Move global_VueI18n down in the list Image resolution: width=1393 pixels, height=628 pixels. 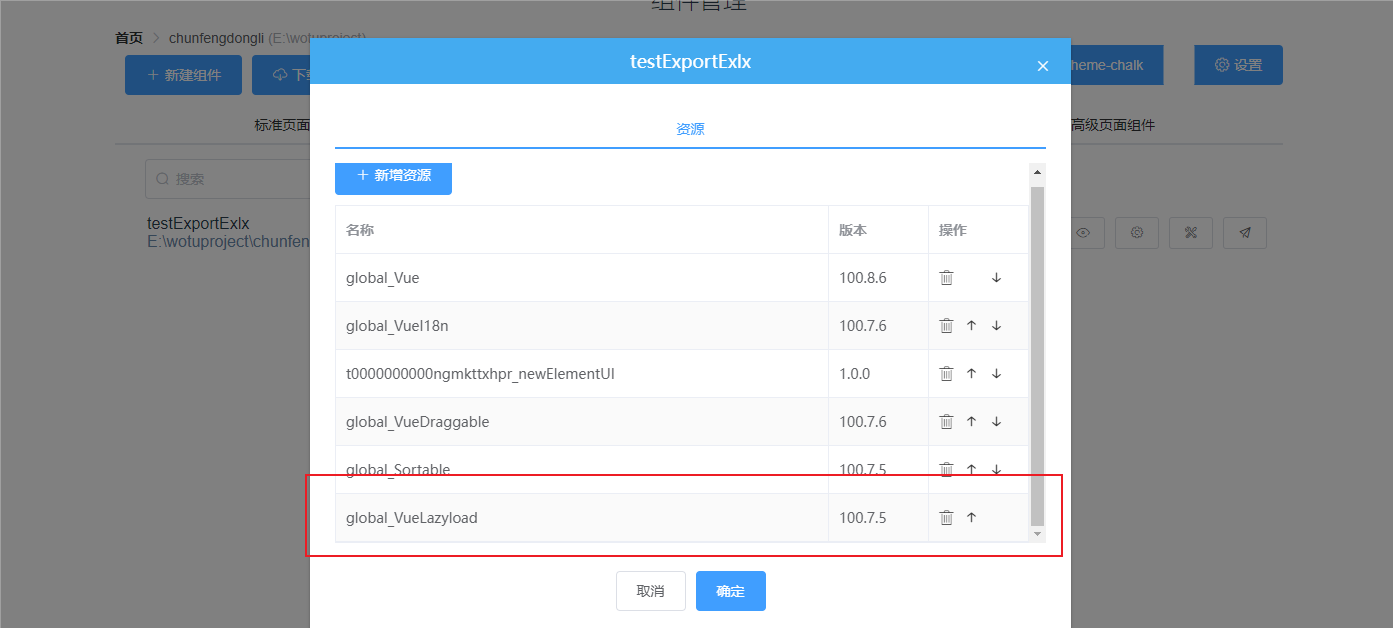996,326
